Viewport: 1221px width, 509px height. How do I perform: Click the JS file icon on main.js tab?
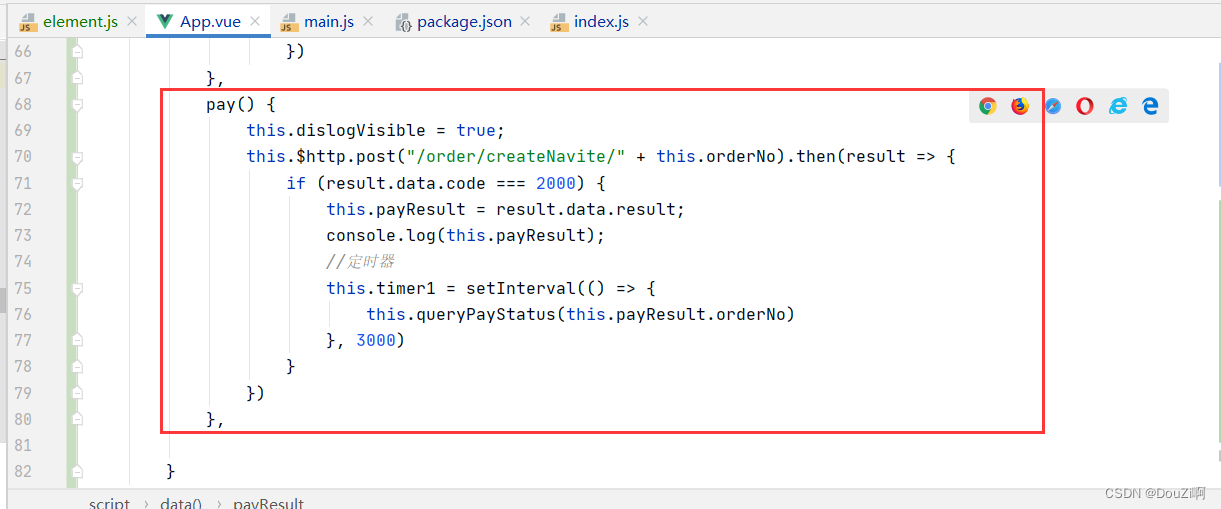tap(289, 22)
